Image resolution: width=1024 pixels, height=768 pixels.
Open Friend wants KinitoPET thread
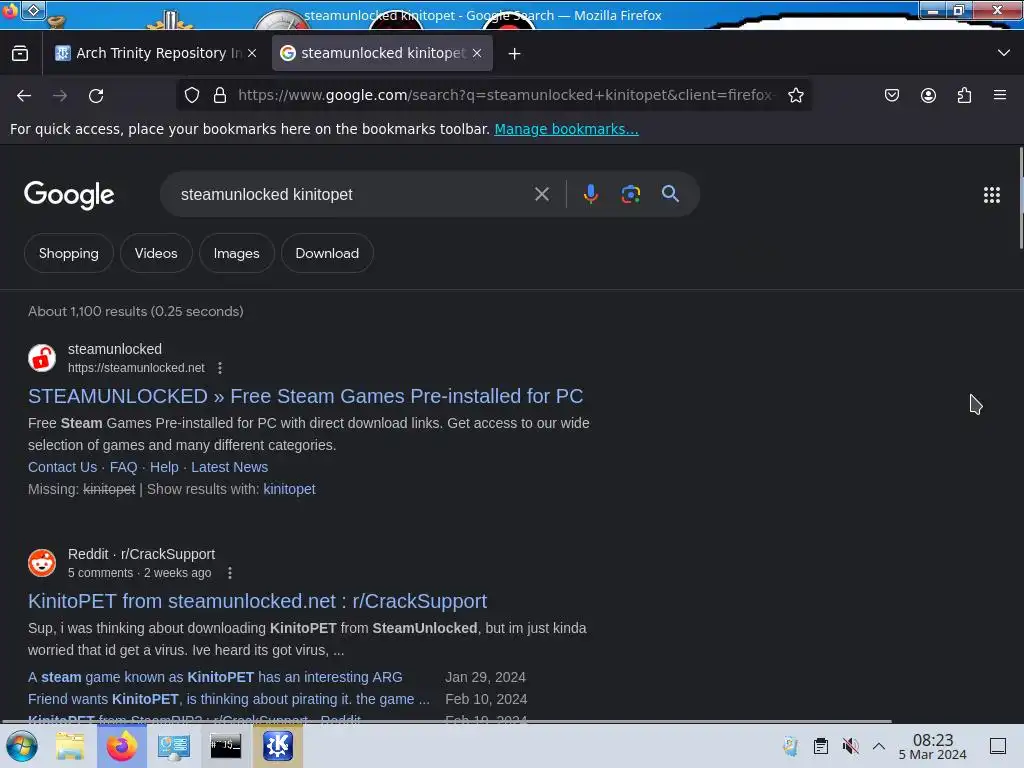(229, 699)
